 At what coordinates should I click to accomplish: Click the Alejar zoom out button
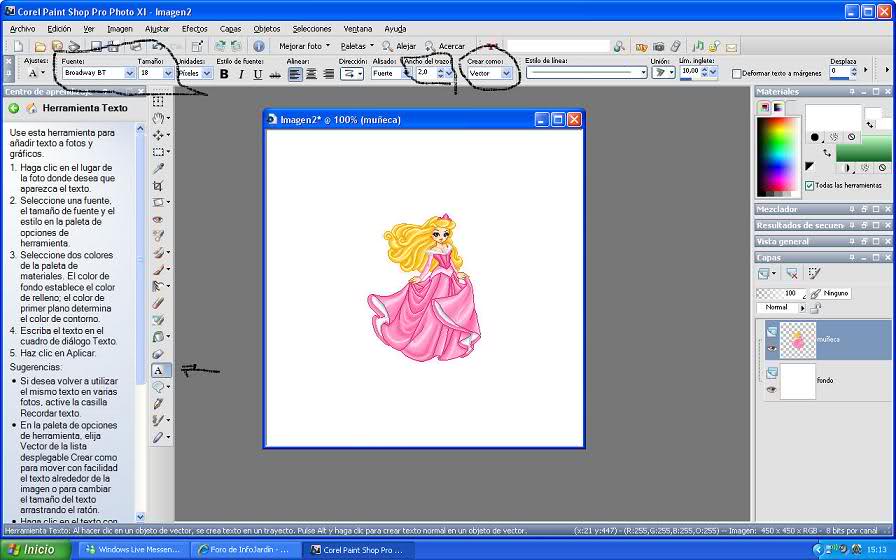tap(399, 46)
